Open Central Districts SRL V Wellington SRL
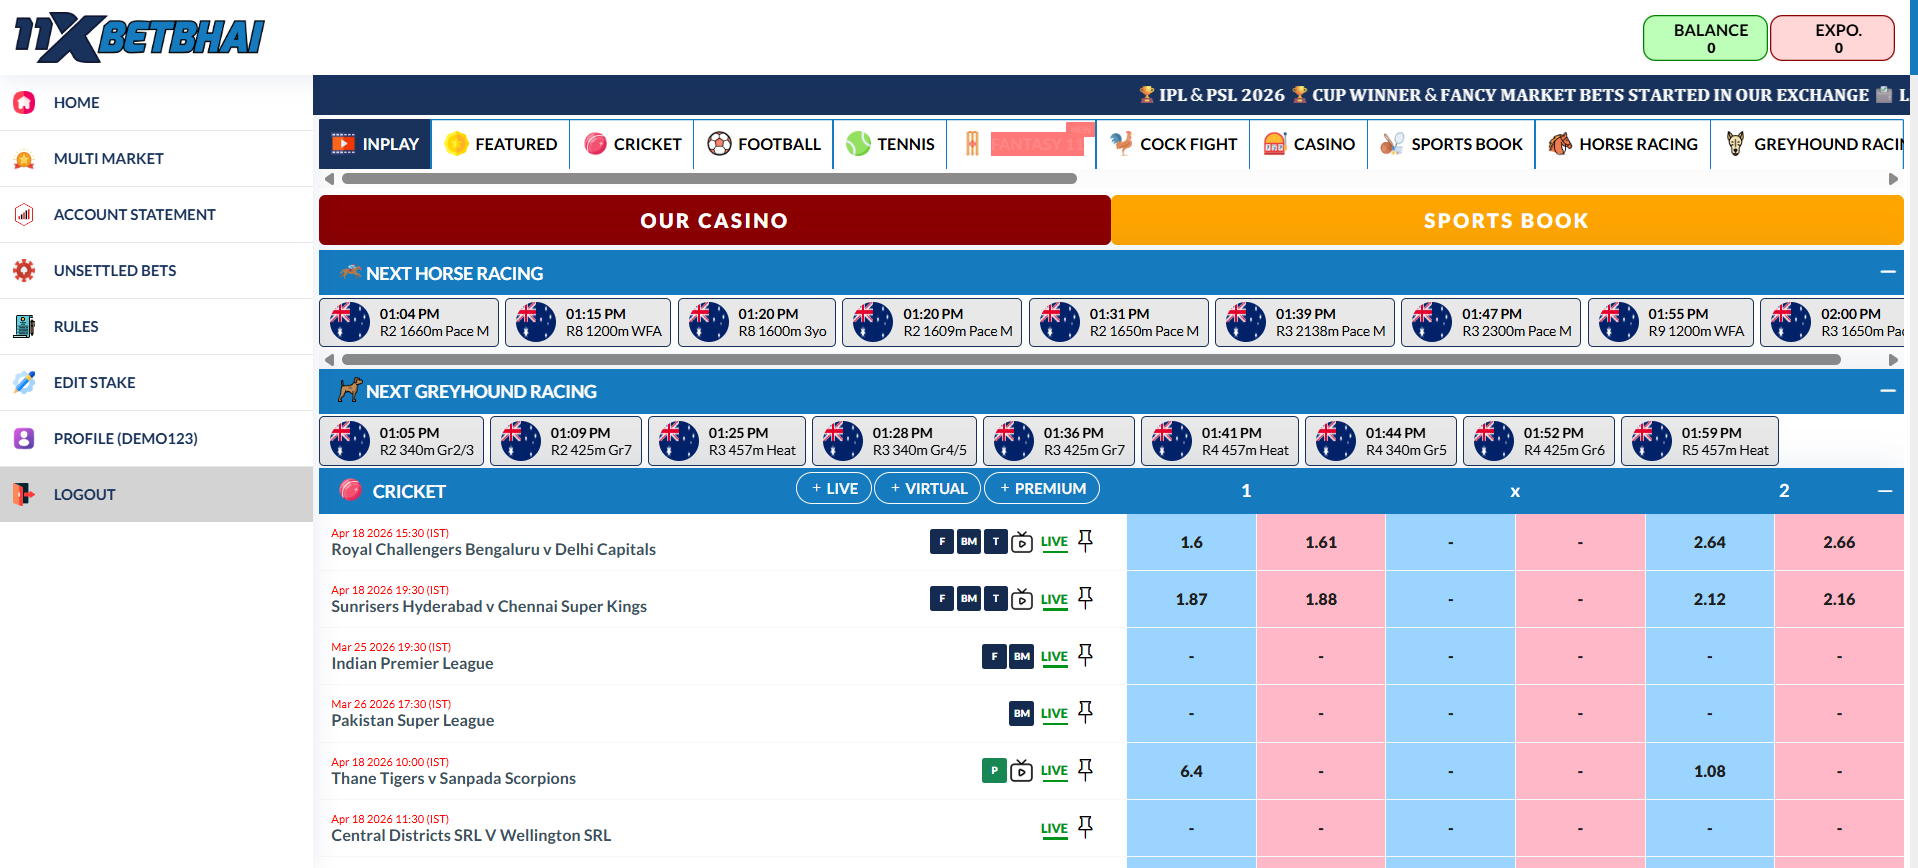Image resolution: width=1918 pixels, height=868 pixels. click(x=471, y=835)
